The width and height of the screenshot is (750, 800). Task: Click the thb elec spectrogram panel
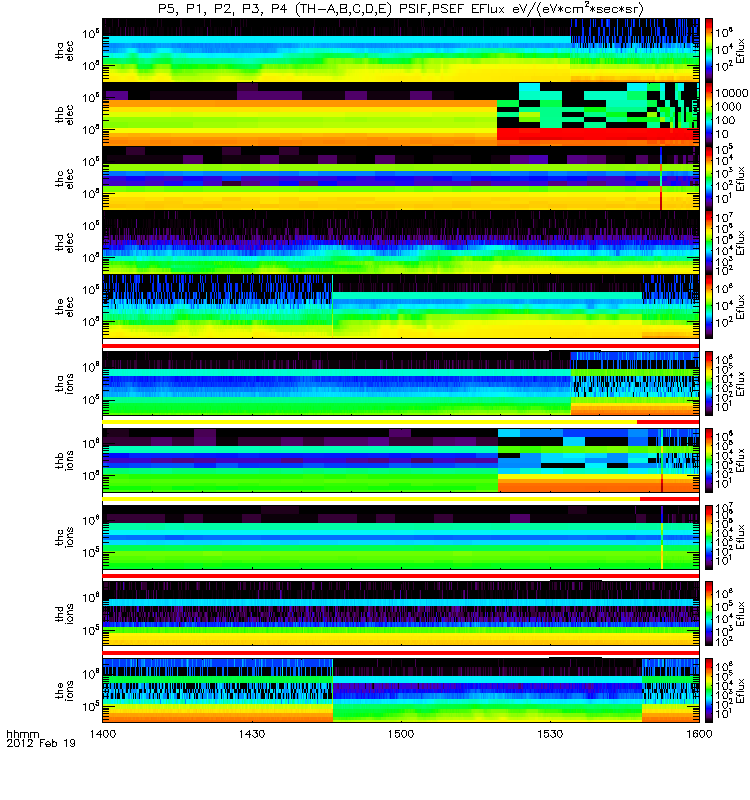[x=401, y=114]
